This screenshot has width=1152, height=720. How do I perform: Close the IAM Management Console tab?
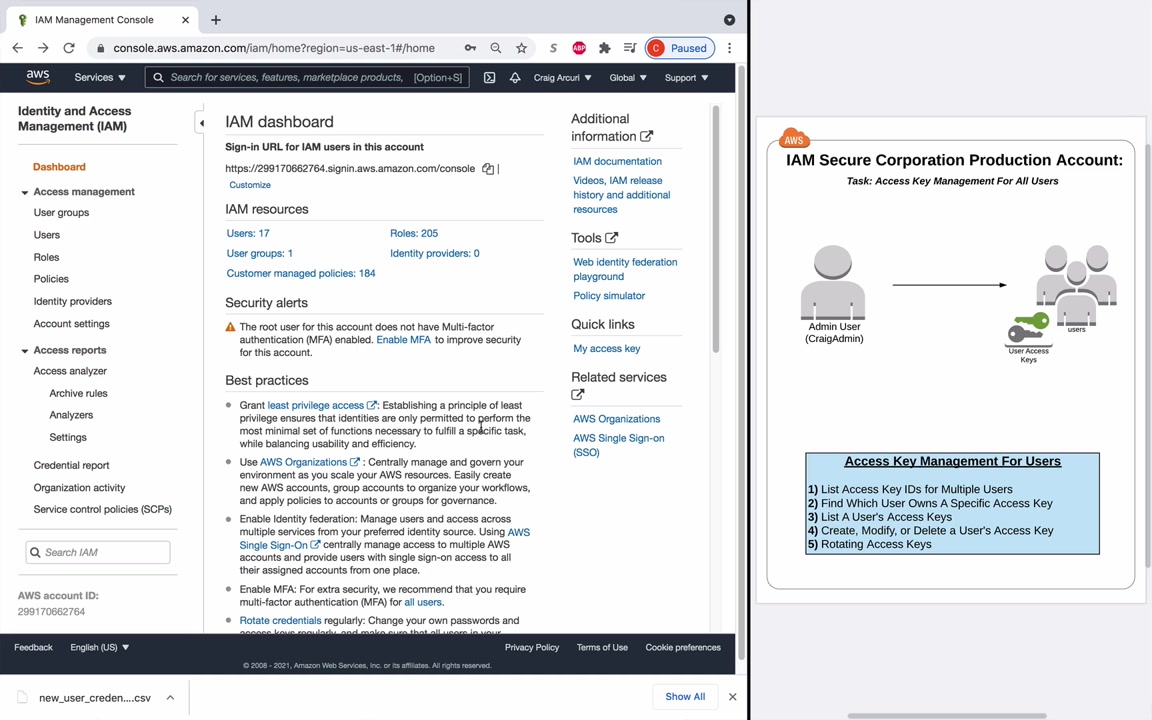tap(185, 20)
